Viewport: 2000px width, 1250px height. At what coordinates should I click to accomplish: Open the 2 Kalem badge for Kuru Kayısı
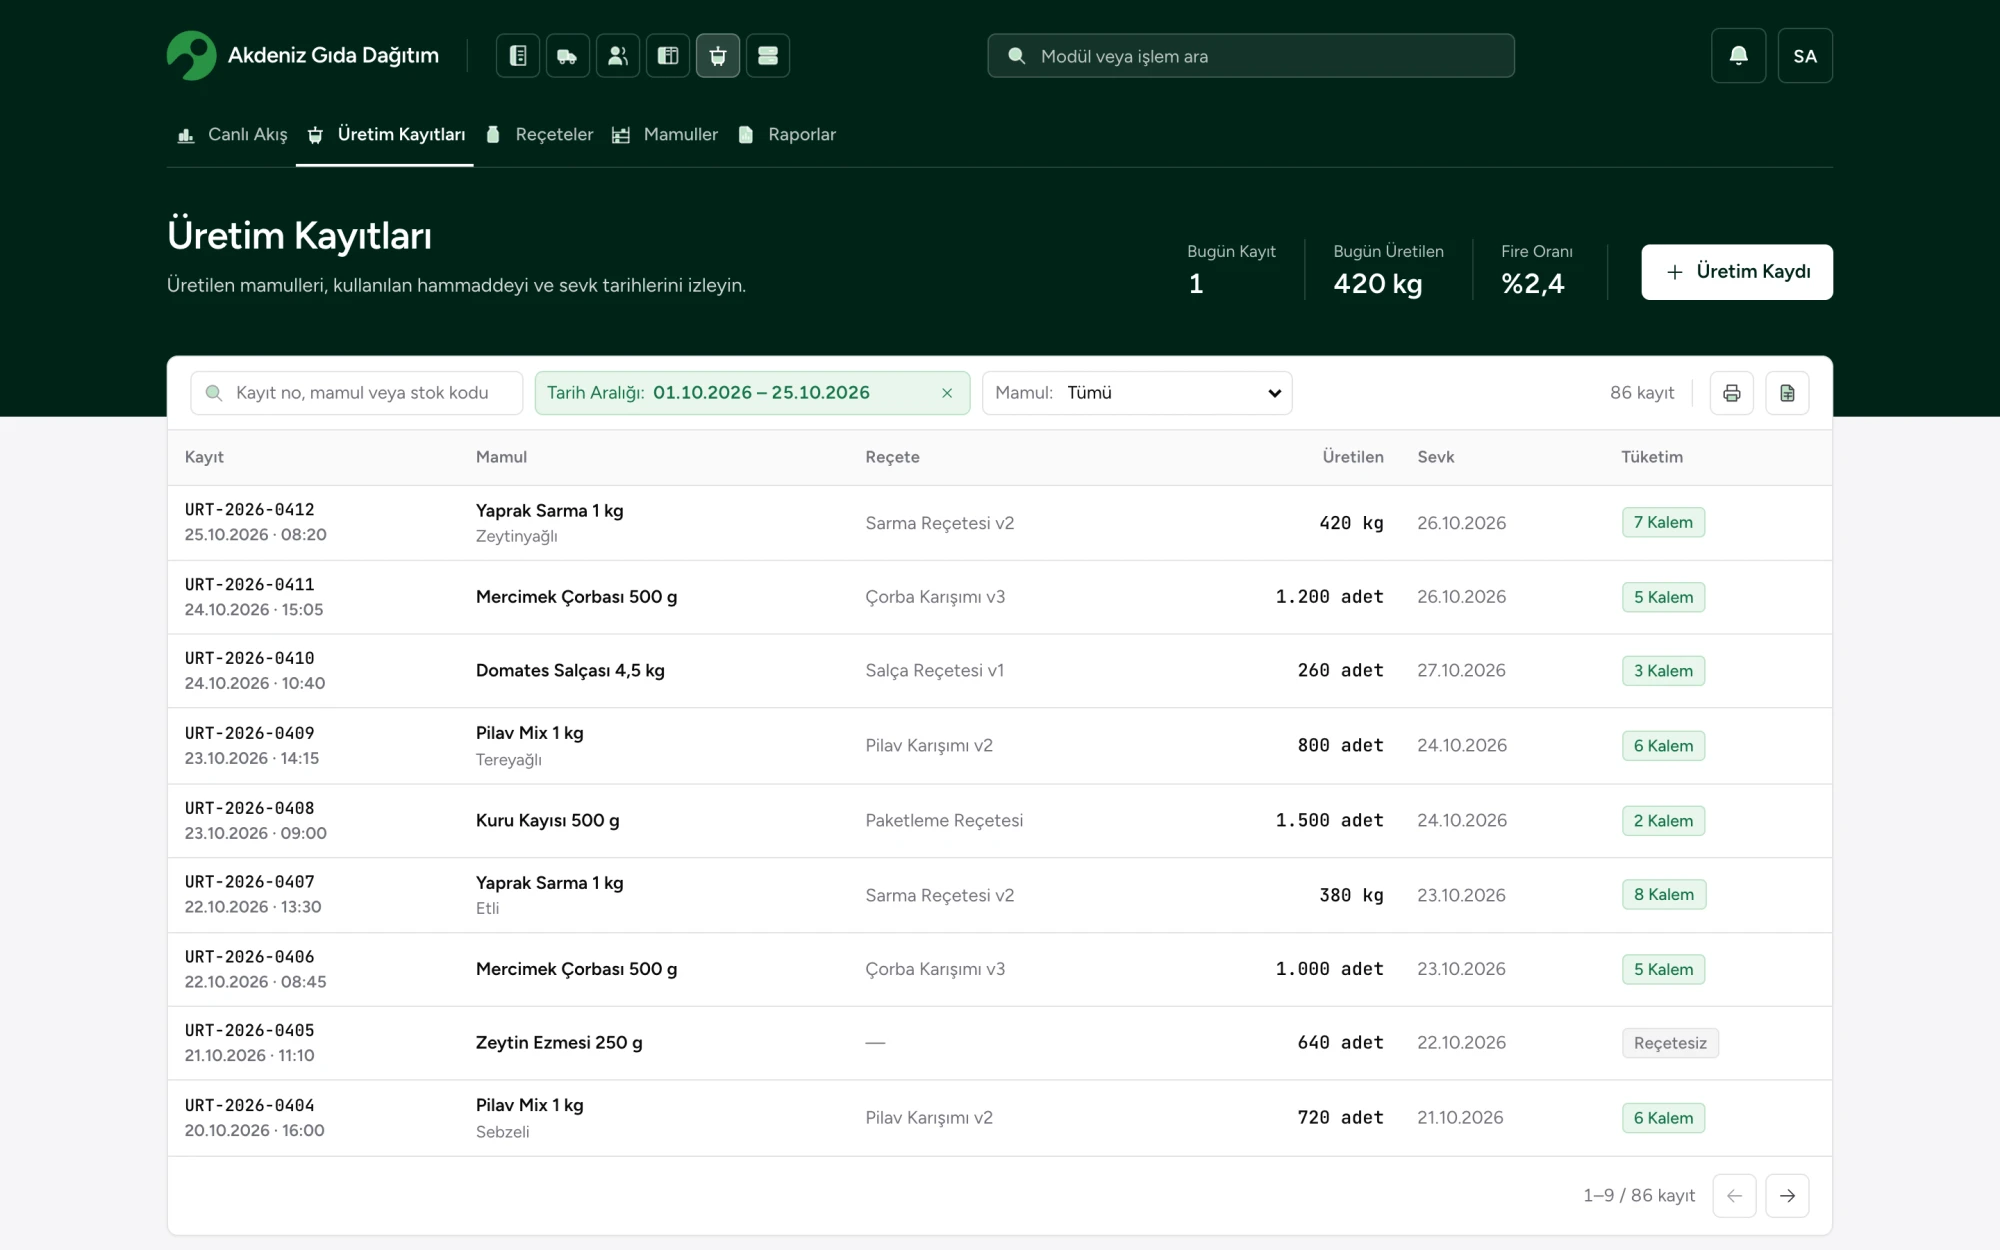coord(1663,821)
